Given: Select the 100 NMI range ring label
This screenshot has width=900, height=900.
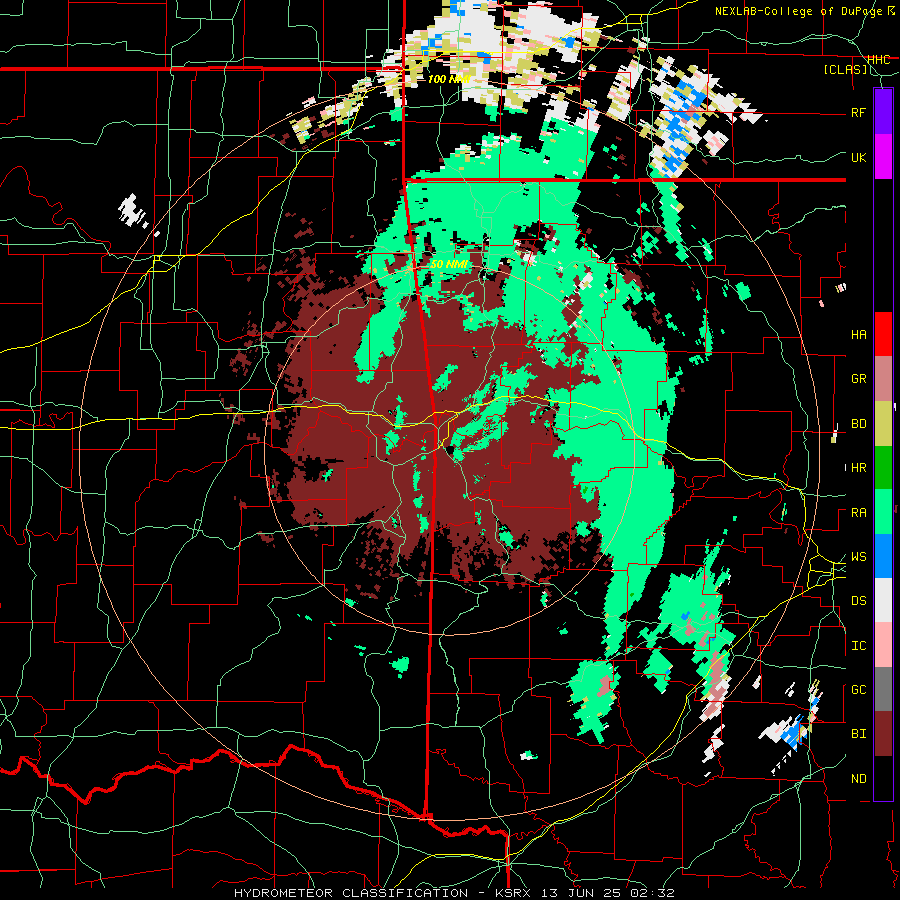Looking at the screenshot, I should pyautogui.click(x=449, y=79).
